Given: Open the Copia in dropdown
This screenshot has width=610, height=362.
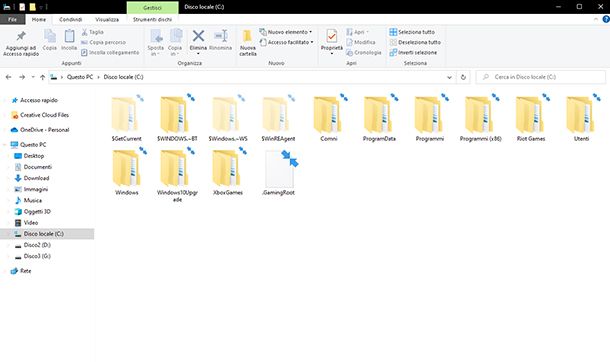Looking at the screenshot, I should [x=175, y=42].
